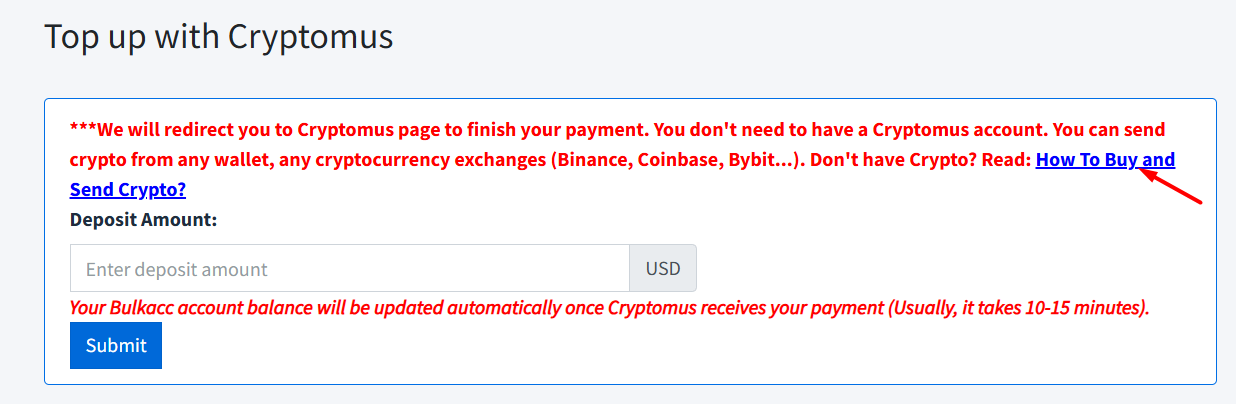Viewport: 1236px width, 404px height.
Task: Click the blue Submit button
Action: (116, 345)
